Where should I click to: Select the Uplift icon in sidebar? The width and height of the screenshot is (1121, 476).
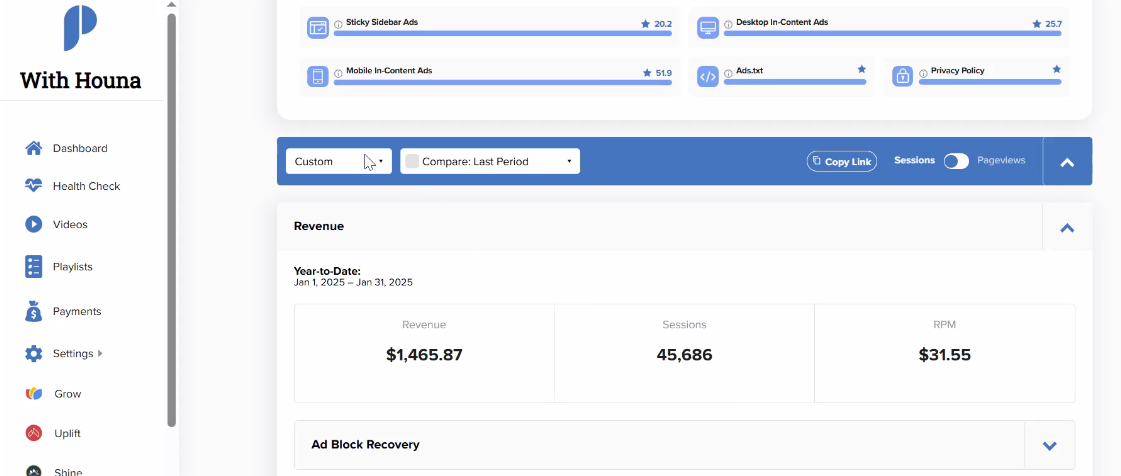[x=34, y=433]
